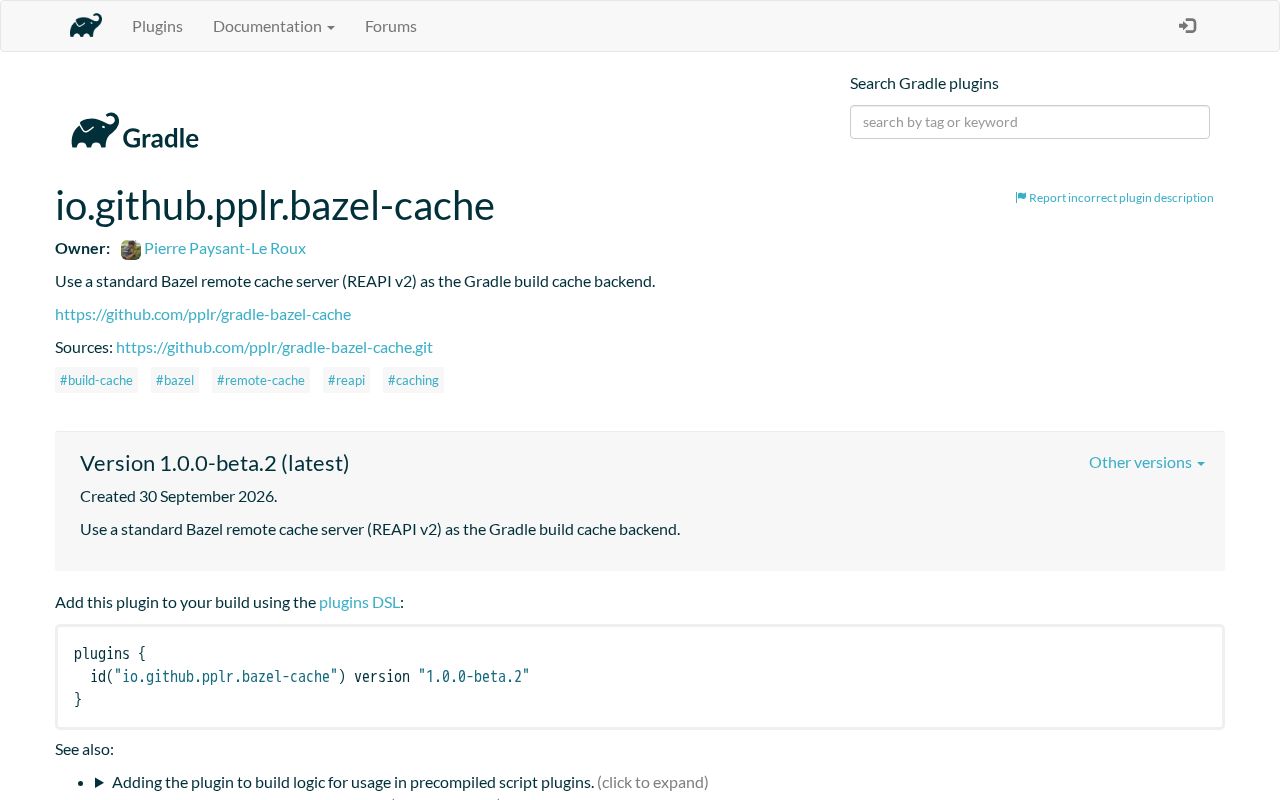The height and width of the screenshot is (800, 1280).
Task: Click the 'Search Gradle plugins' label
Action: tap(924, 83)
